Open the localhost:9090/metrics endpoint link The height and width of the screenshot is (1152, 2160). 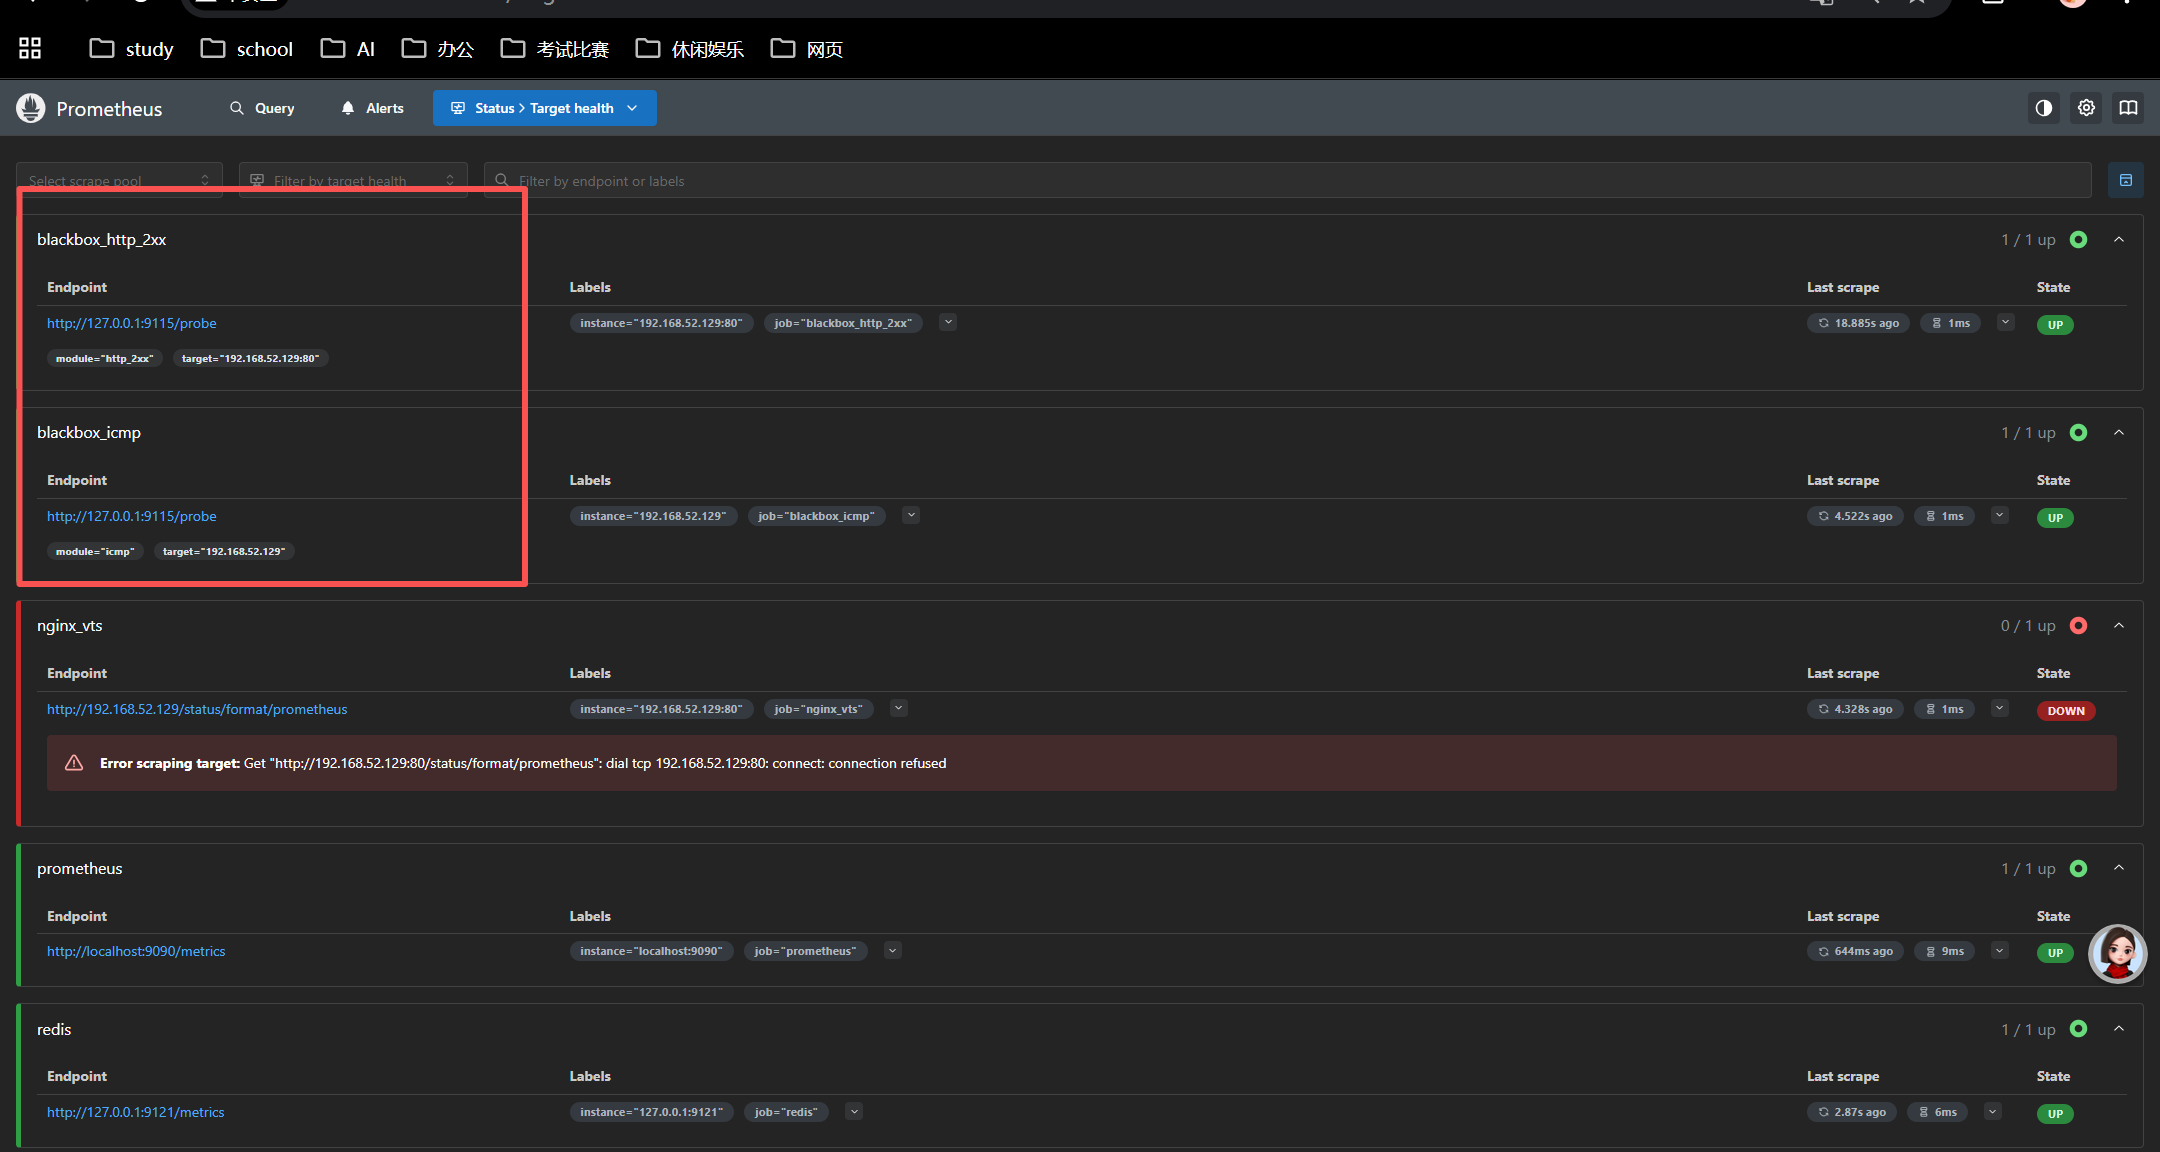tap(136, 951)
